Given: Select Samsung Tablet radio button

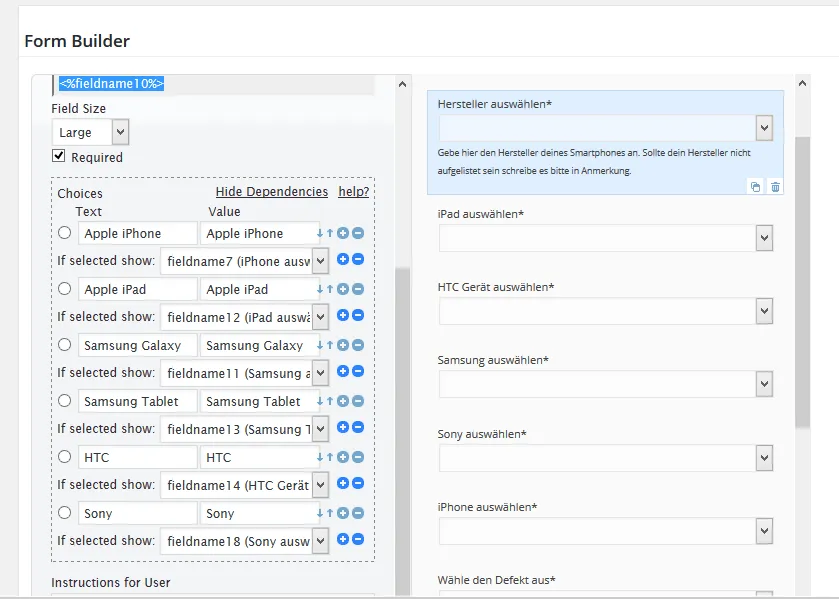Looking at the screenshot, I should tap(64, 401).
